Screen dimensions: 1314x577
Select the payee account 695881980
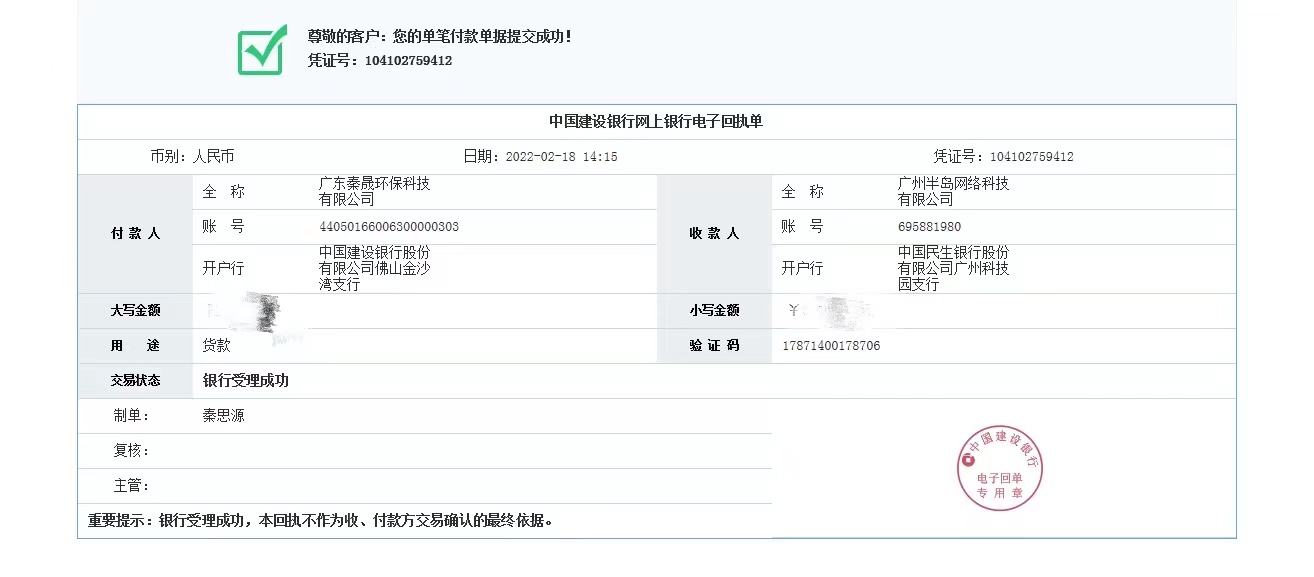[929, 227]
